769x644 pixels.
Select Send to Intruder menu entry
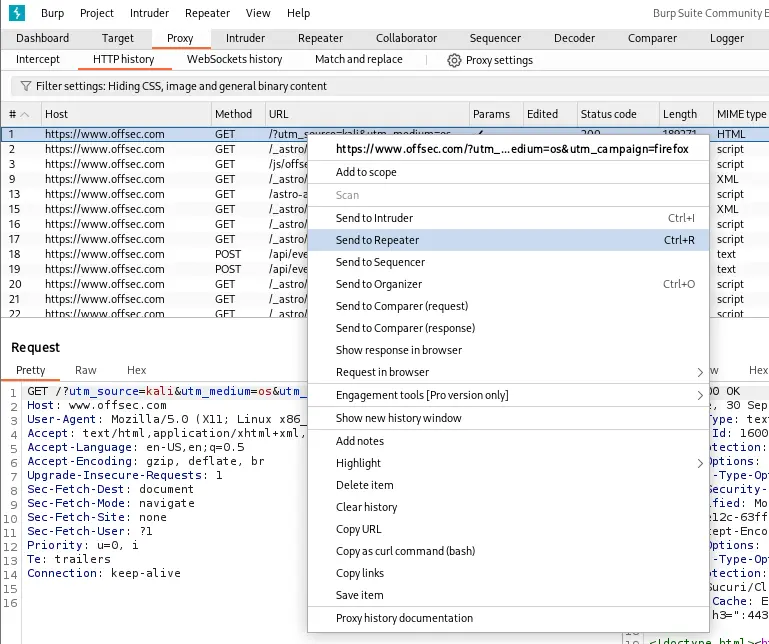tap(374, 218)
